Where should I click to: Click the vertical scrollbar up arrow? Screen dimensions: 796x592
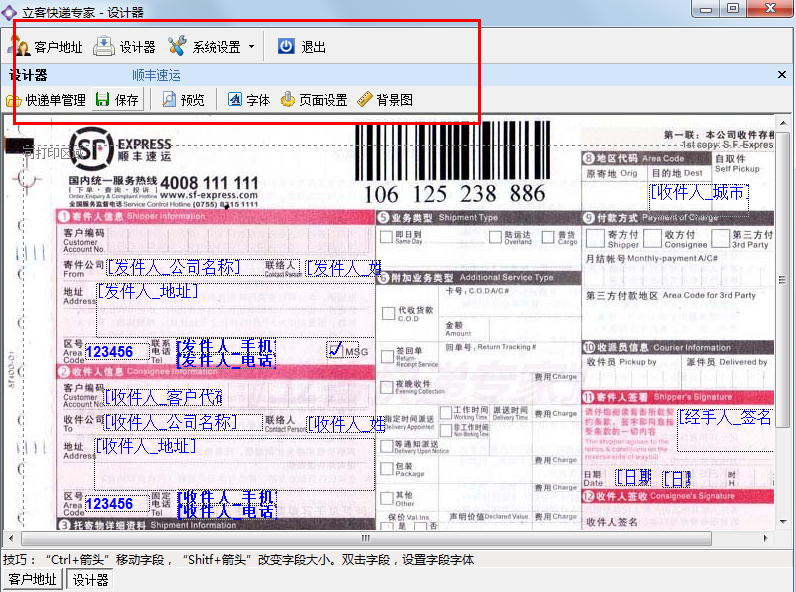click(783, 123)
